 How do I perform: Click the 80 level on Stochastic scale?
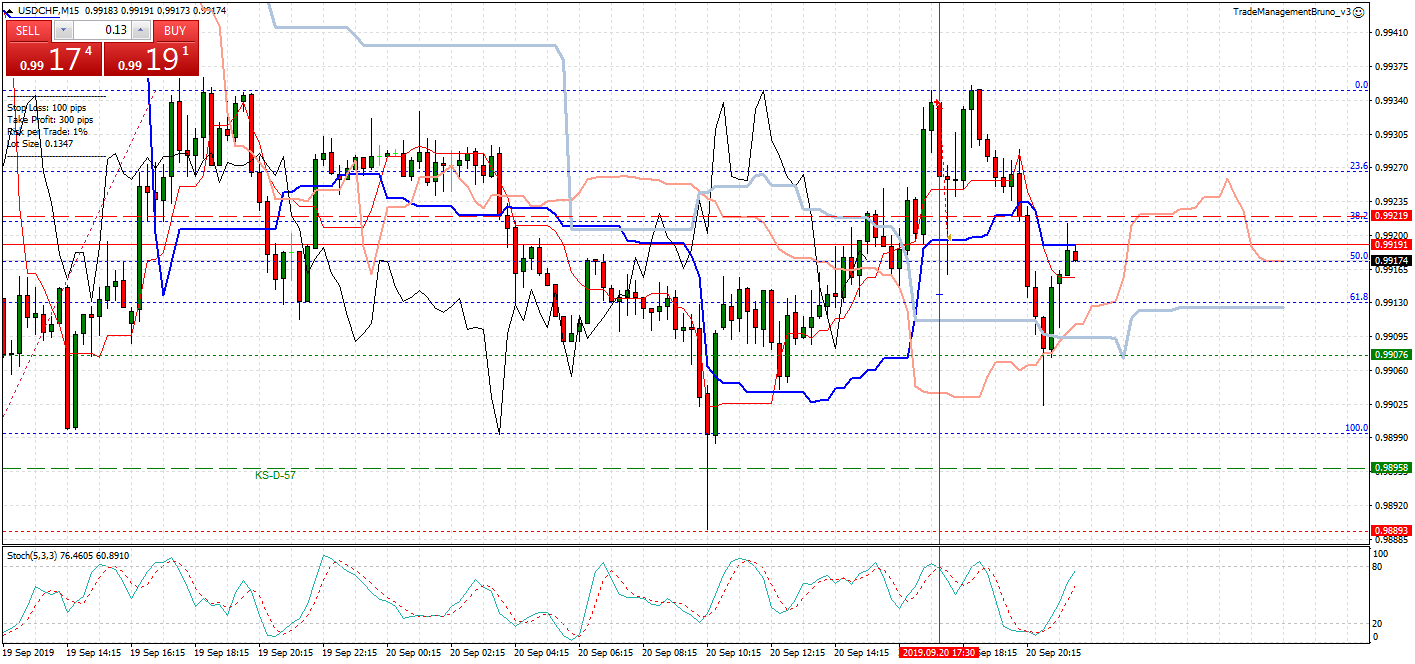coord(1377,567)
